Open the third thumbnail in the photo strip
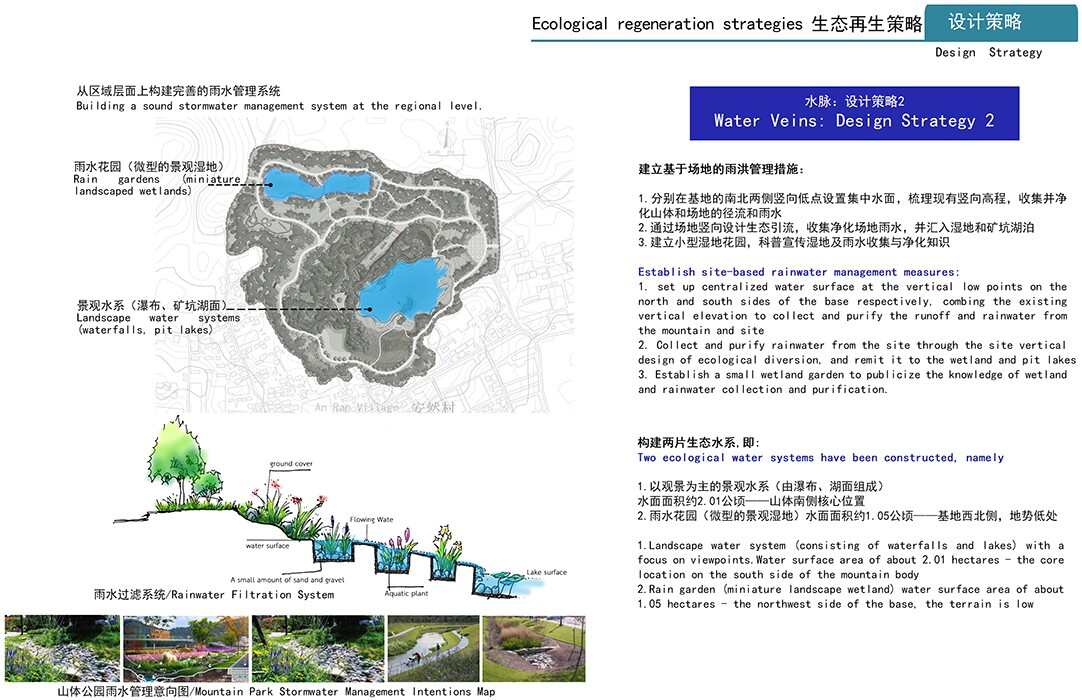Viewport: 1082px width, 700px height. tap(315, 648)
